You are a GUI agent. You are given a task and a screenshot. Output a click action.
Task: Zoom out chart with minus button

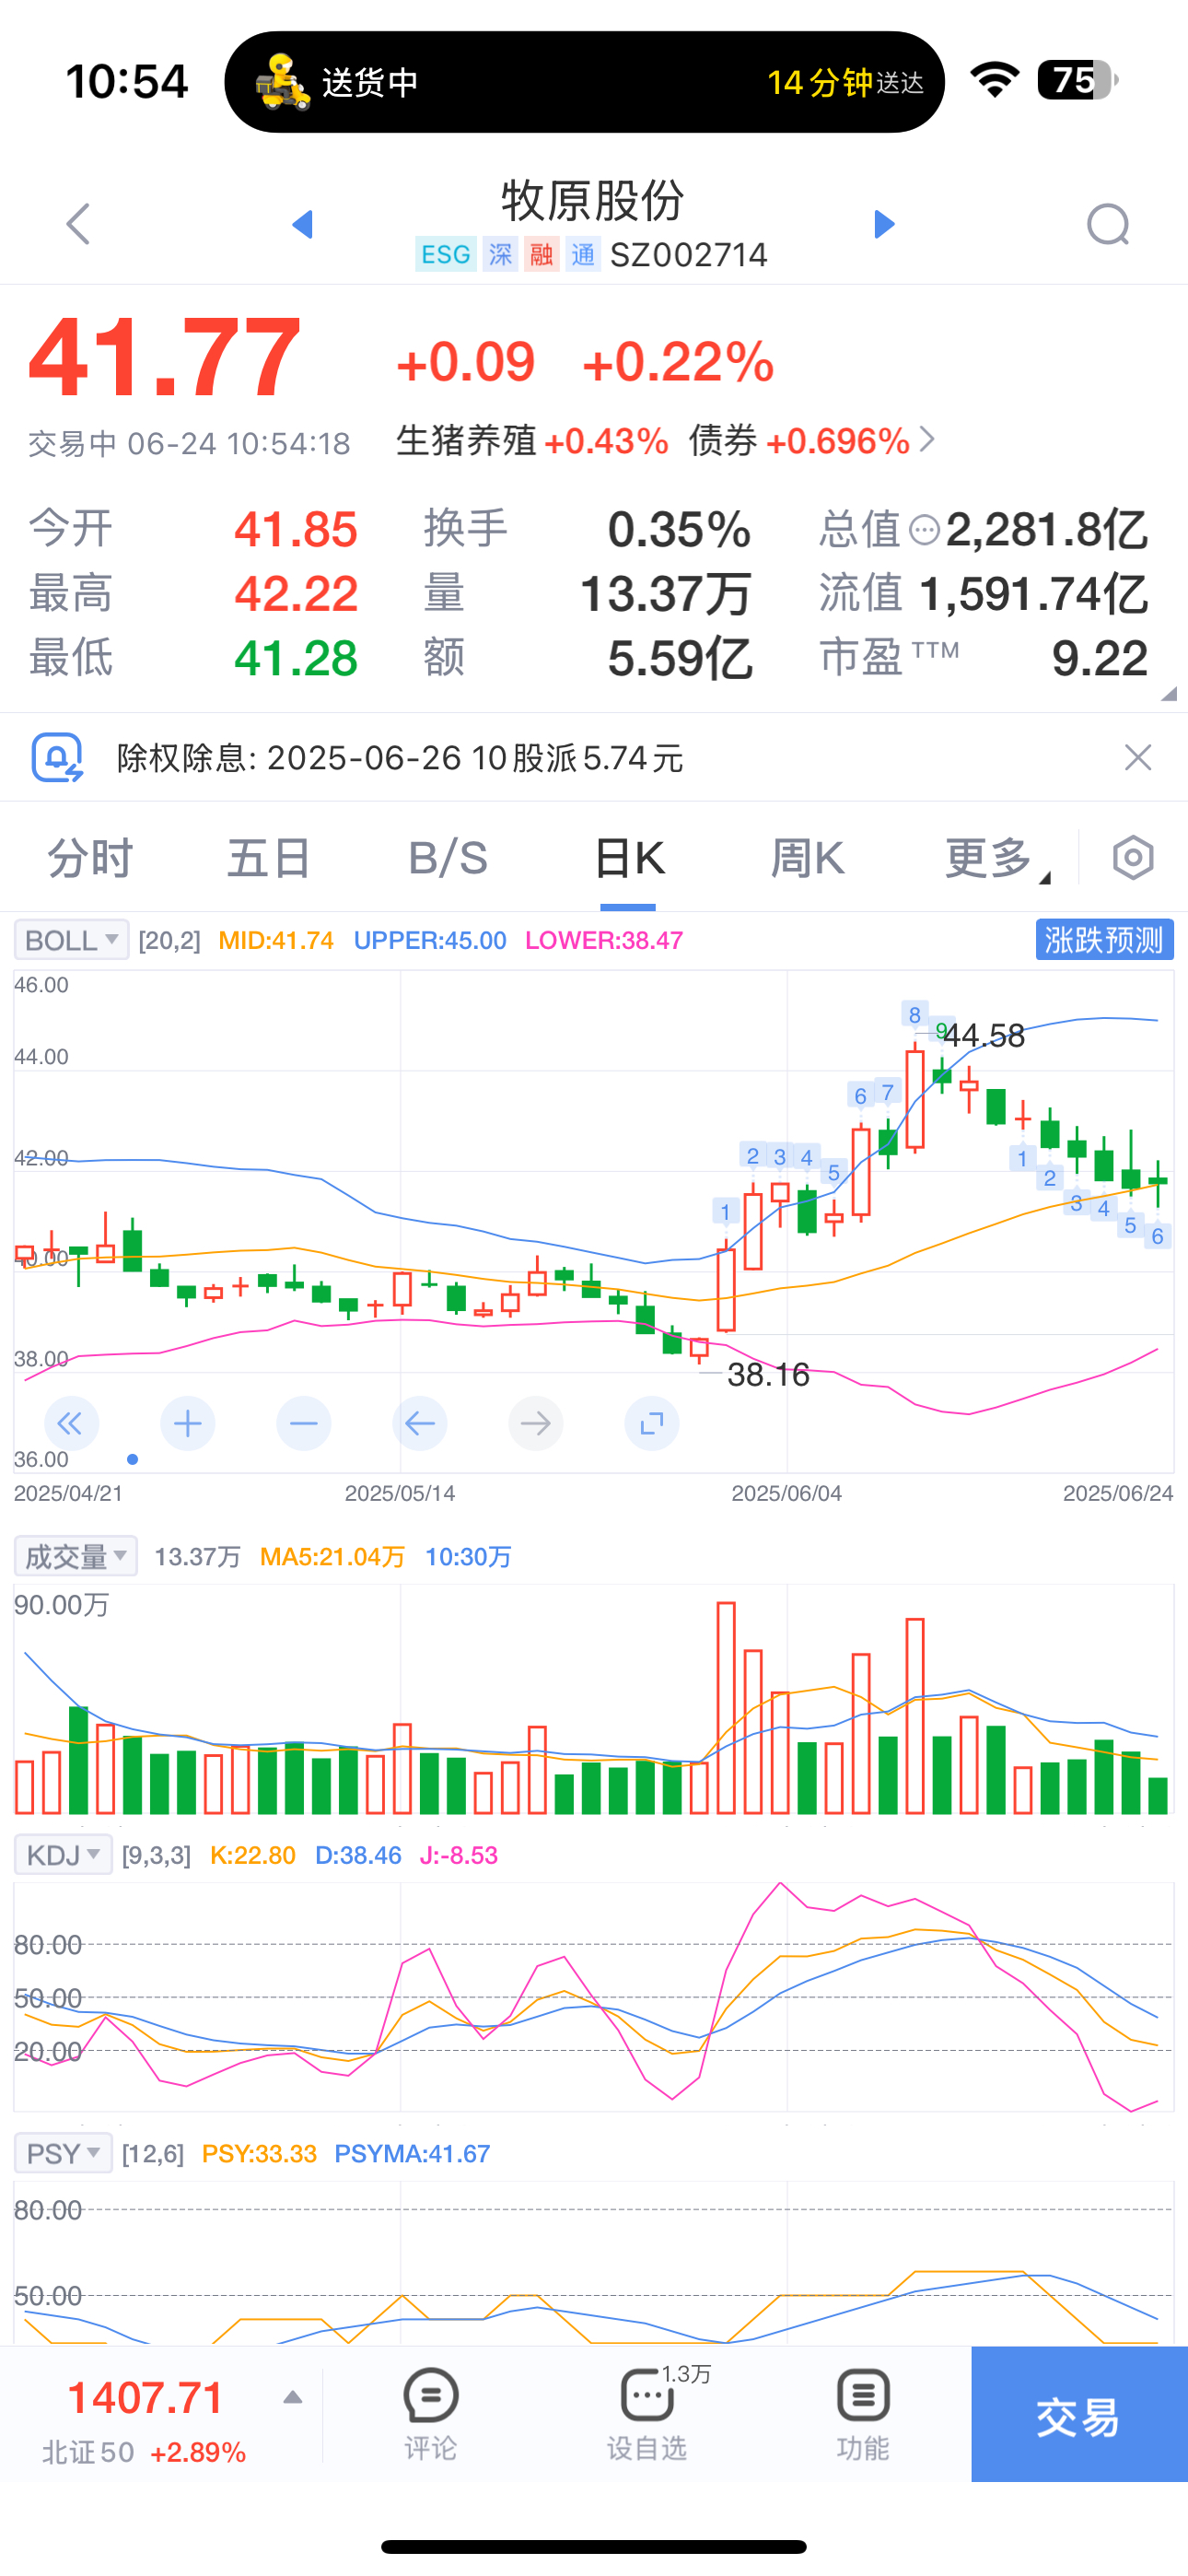(x=304, y=1423)
